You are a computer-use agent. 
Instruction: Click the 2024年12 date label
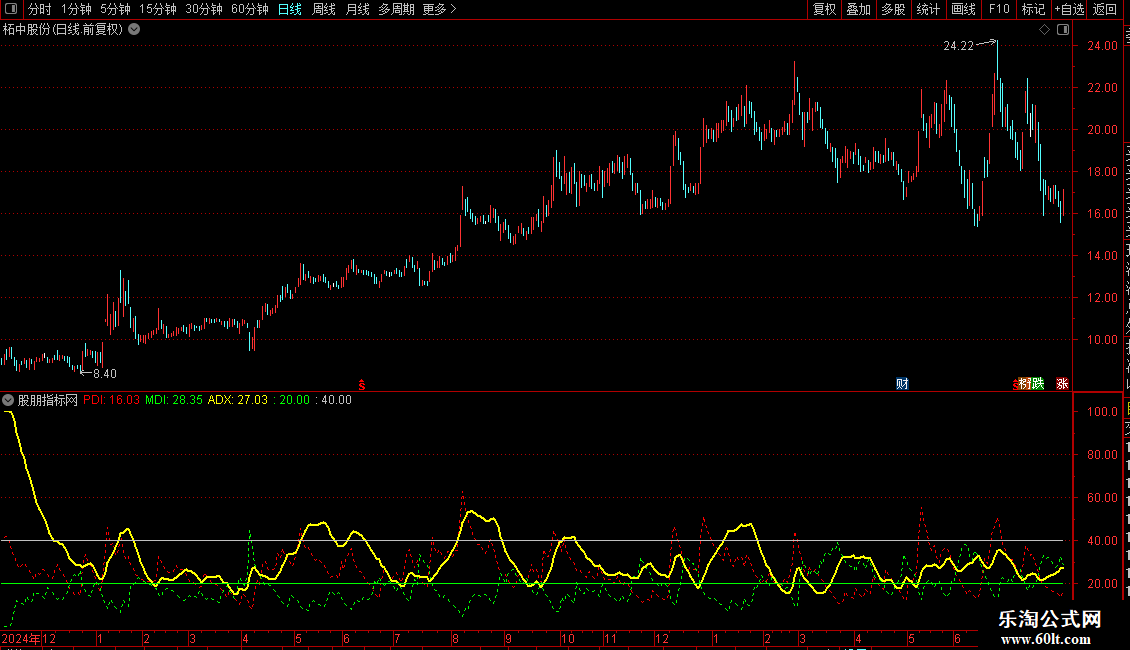[x=29, y=638]
